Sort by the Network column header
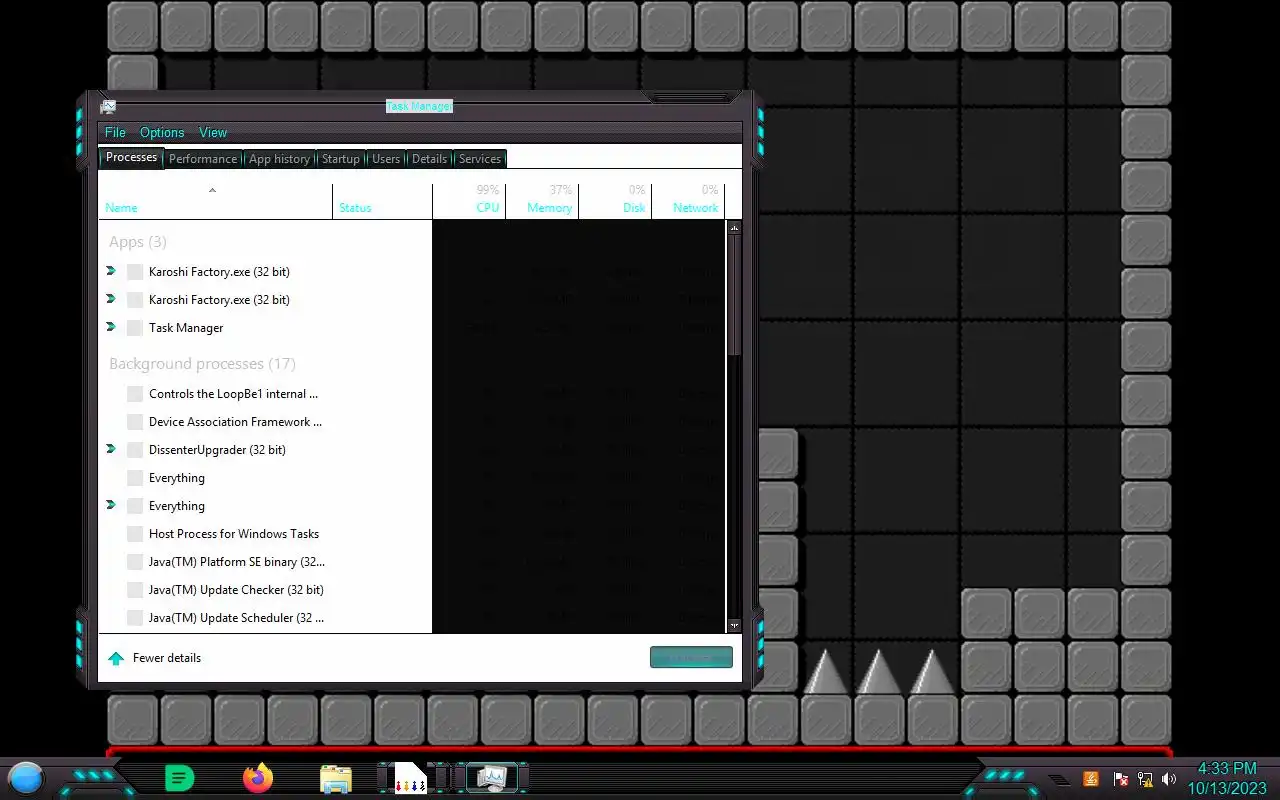This screenshot has height=800, width=1280. coord(688,201)
